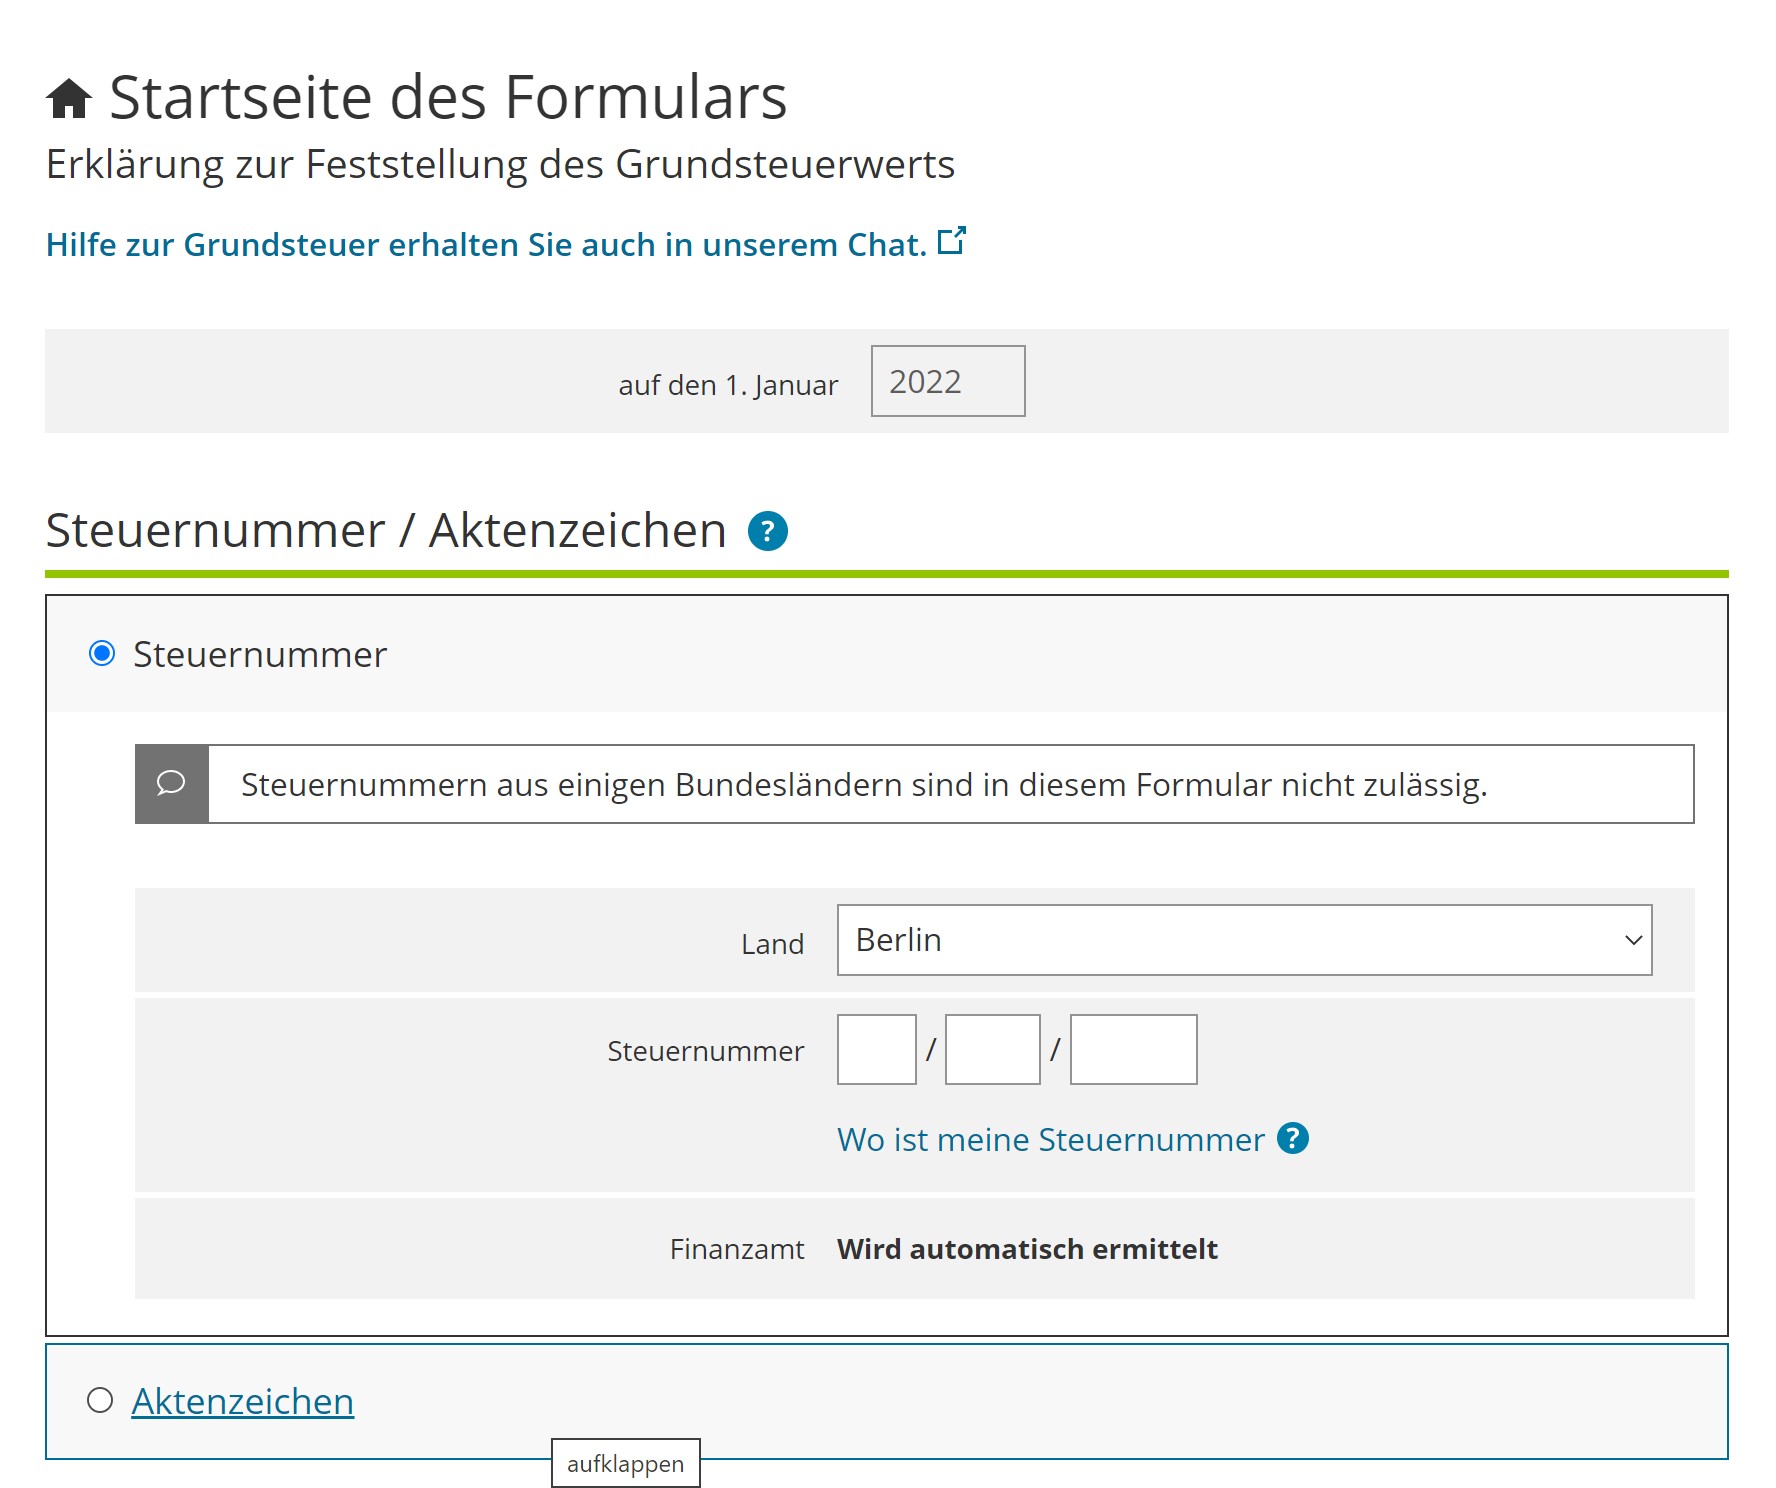Open the external link icon after Chat link
1776x1488 pixels.
click(950, 240)
